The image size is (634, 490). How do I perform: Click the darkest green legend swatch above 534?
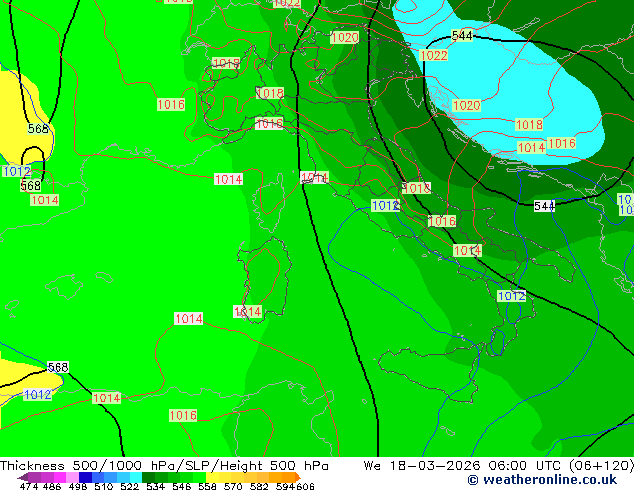pos(148,477)
